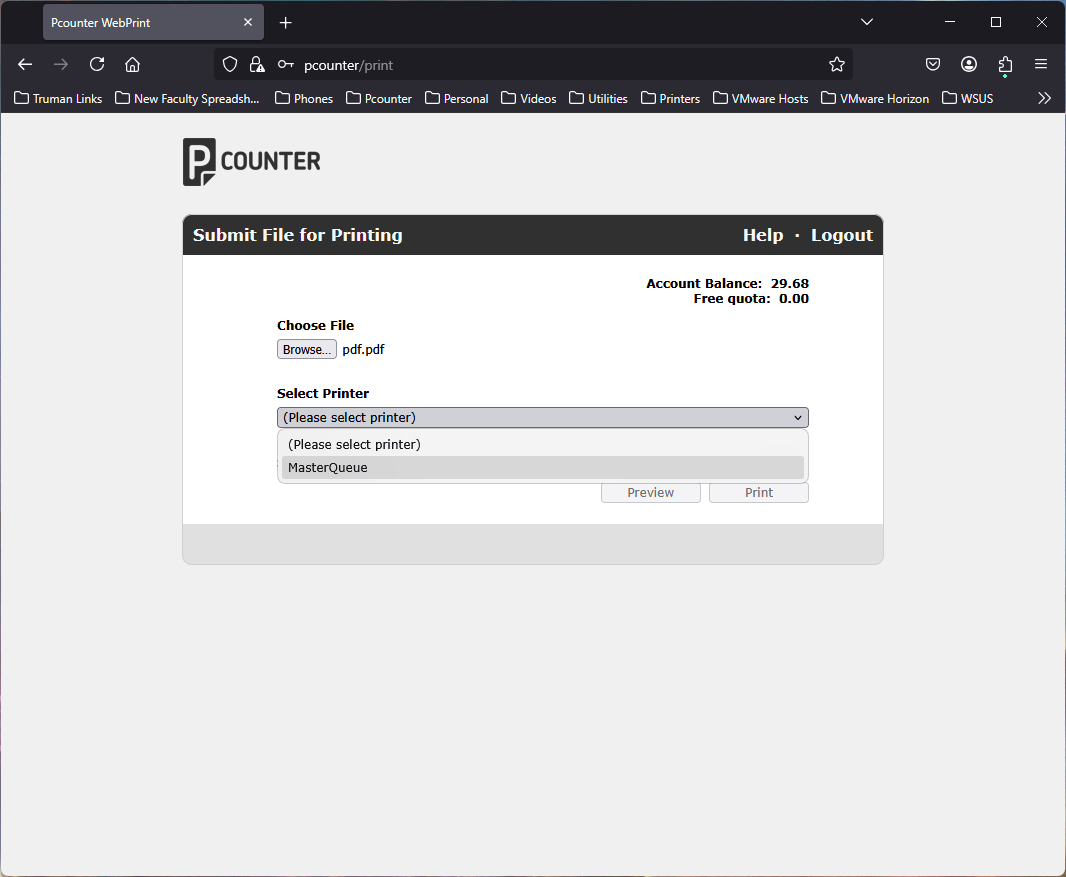Show more bookmarks with the double chevron
1066x877 pixels.
[x=1044, y=99]
